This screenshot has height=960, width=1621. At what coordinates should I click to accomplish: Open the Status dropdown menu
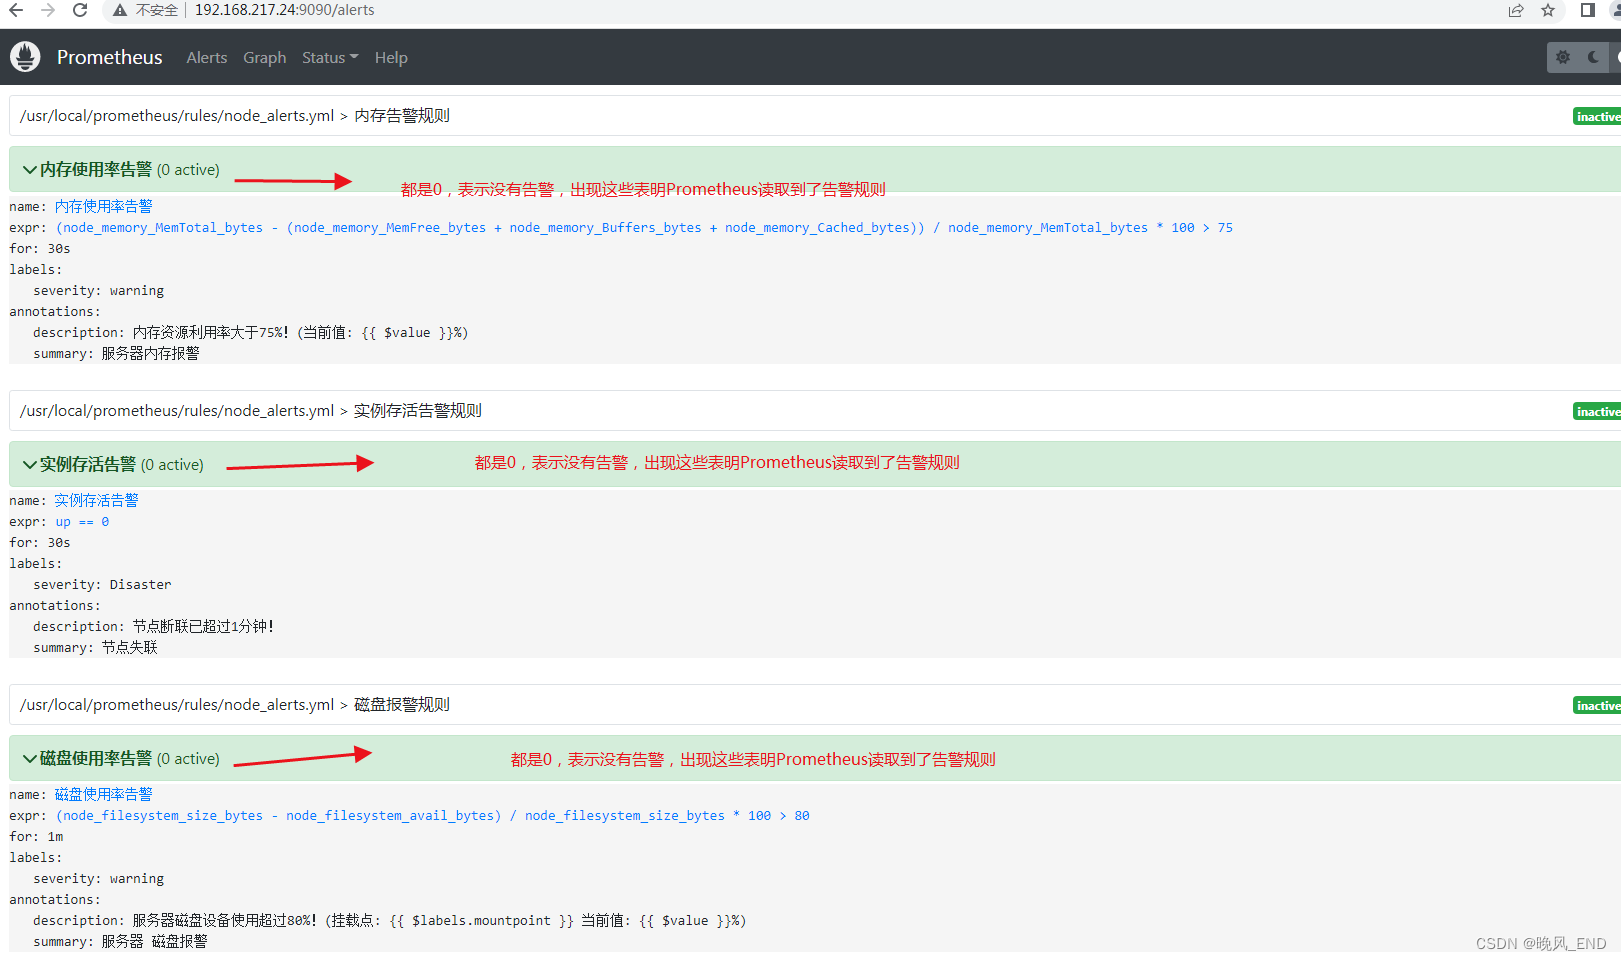(329, 57)
